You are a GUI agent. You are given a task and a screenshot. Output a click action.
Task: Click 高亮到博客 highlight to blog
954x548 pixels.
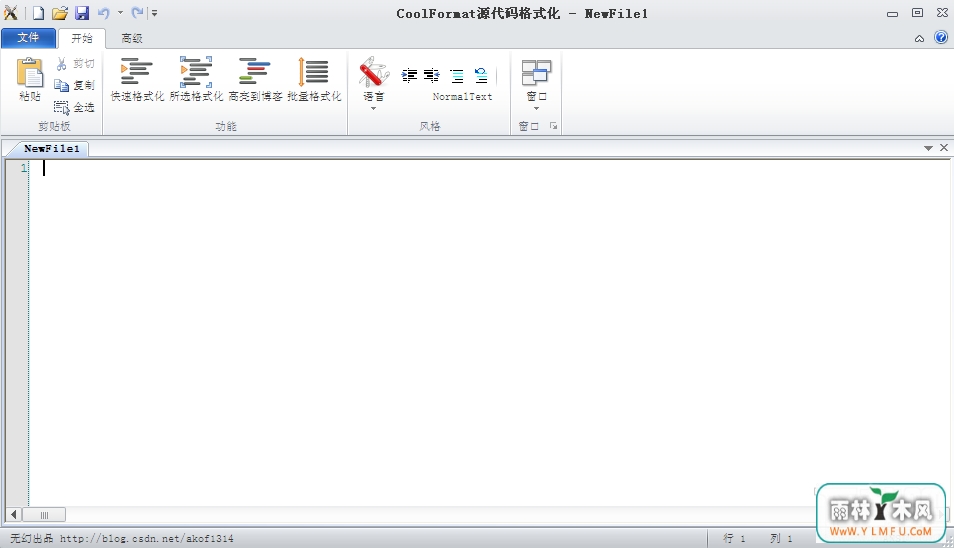coord(255,79)
